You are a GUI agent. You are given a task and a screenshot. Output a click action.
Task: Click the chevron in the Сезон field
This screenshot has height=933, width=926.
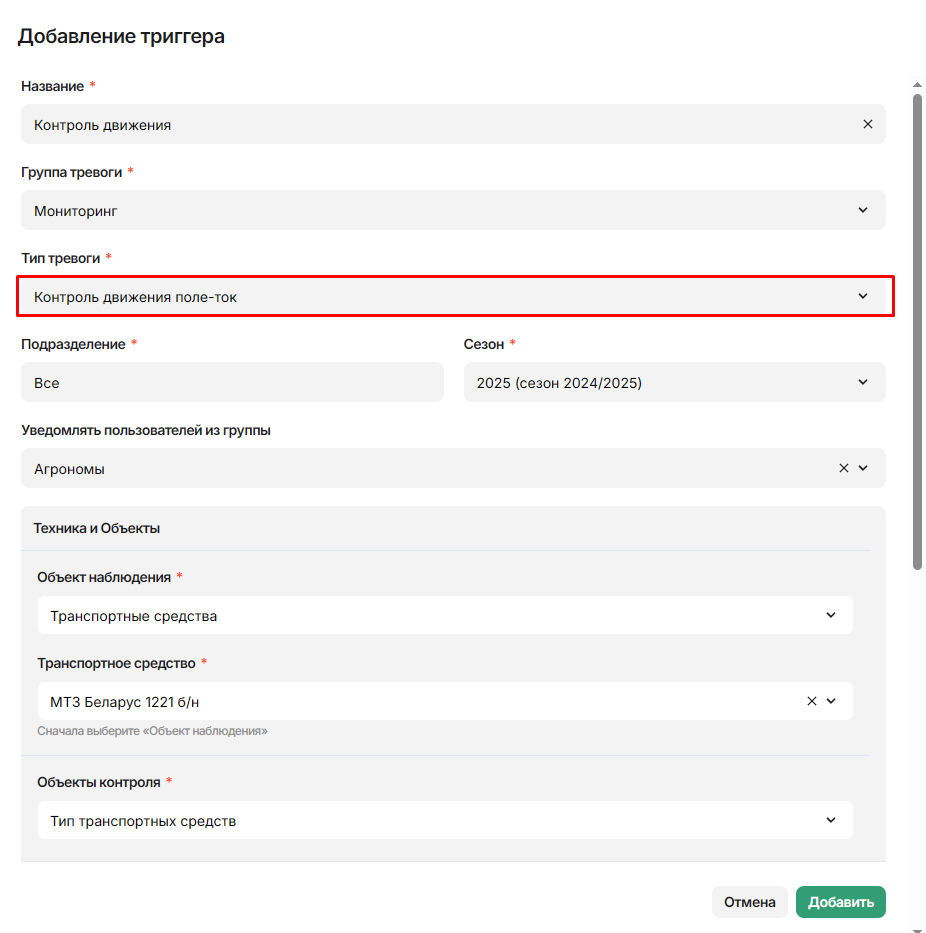(x=863, y=382)
